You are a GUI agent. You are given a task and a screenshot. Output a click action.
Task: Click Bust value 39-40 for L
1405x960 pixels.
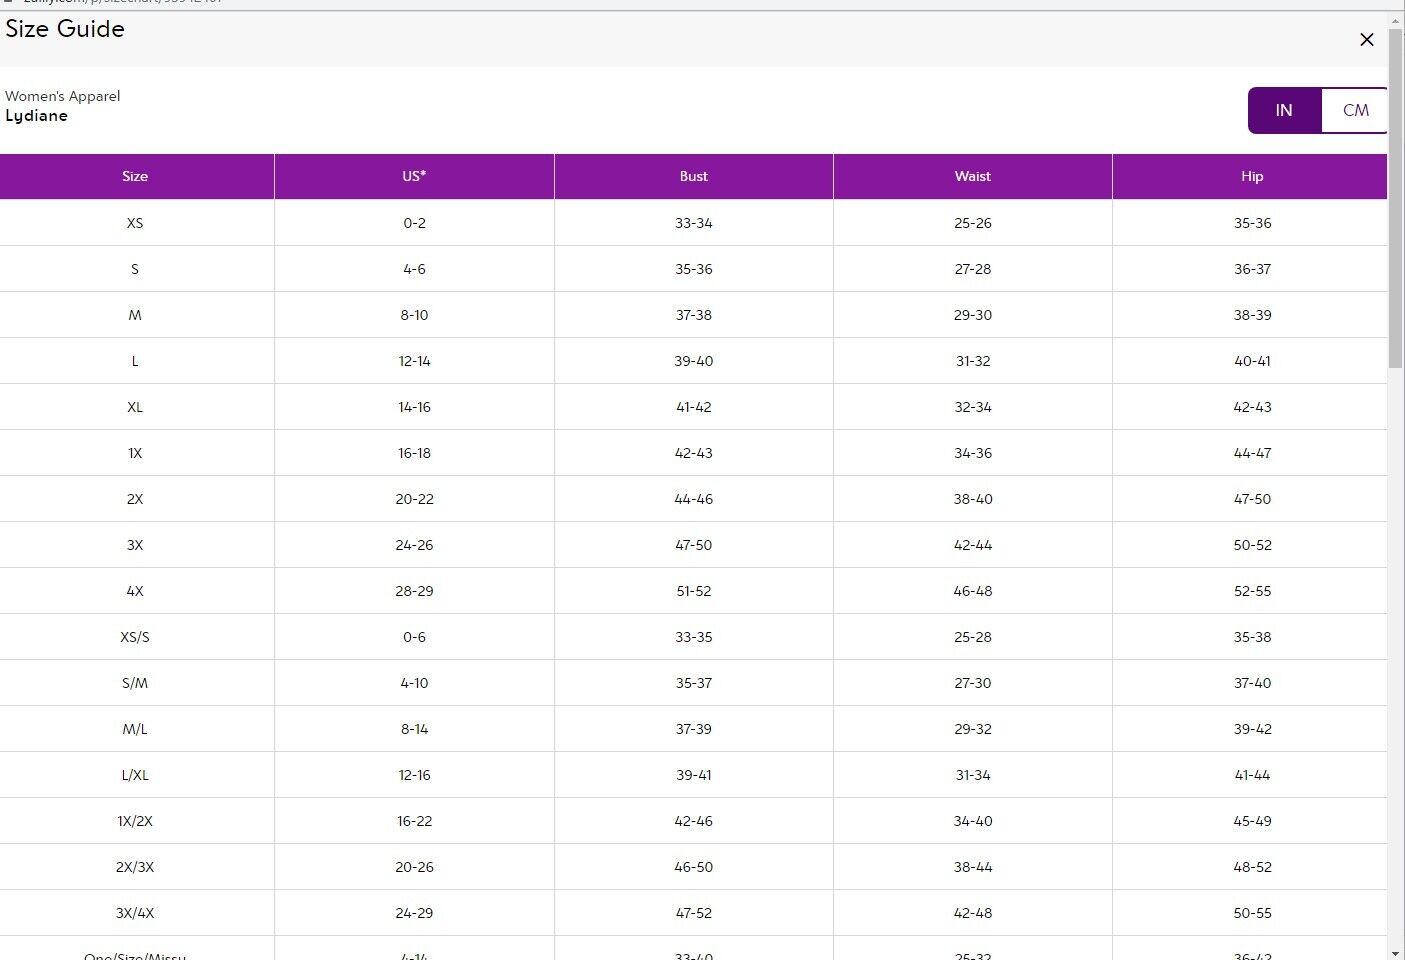coord(693,361)
